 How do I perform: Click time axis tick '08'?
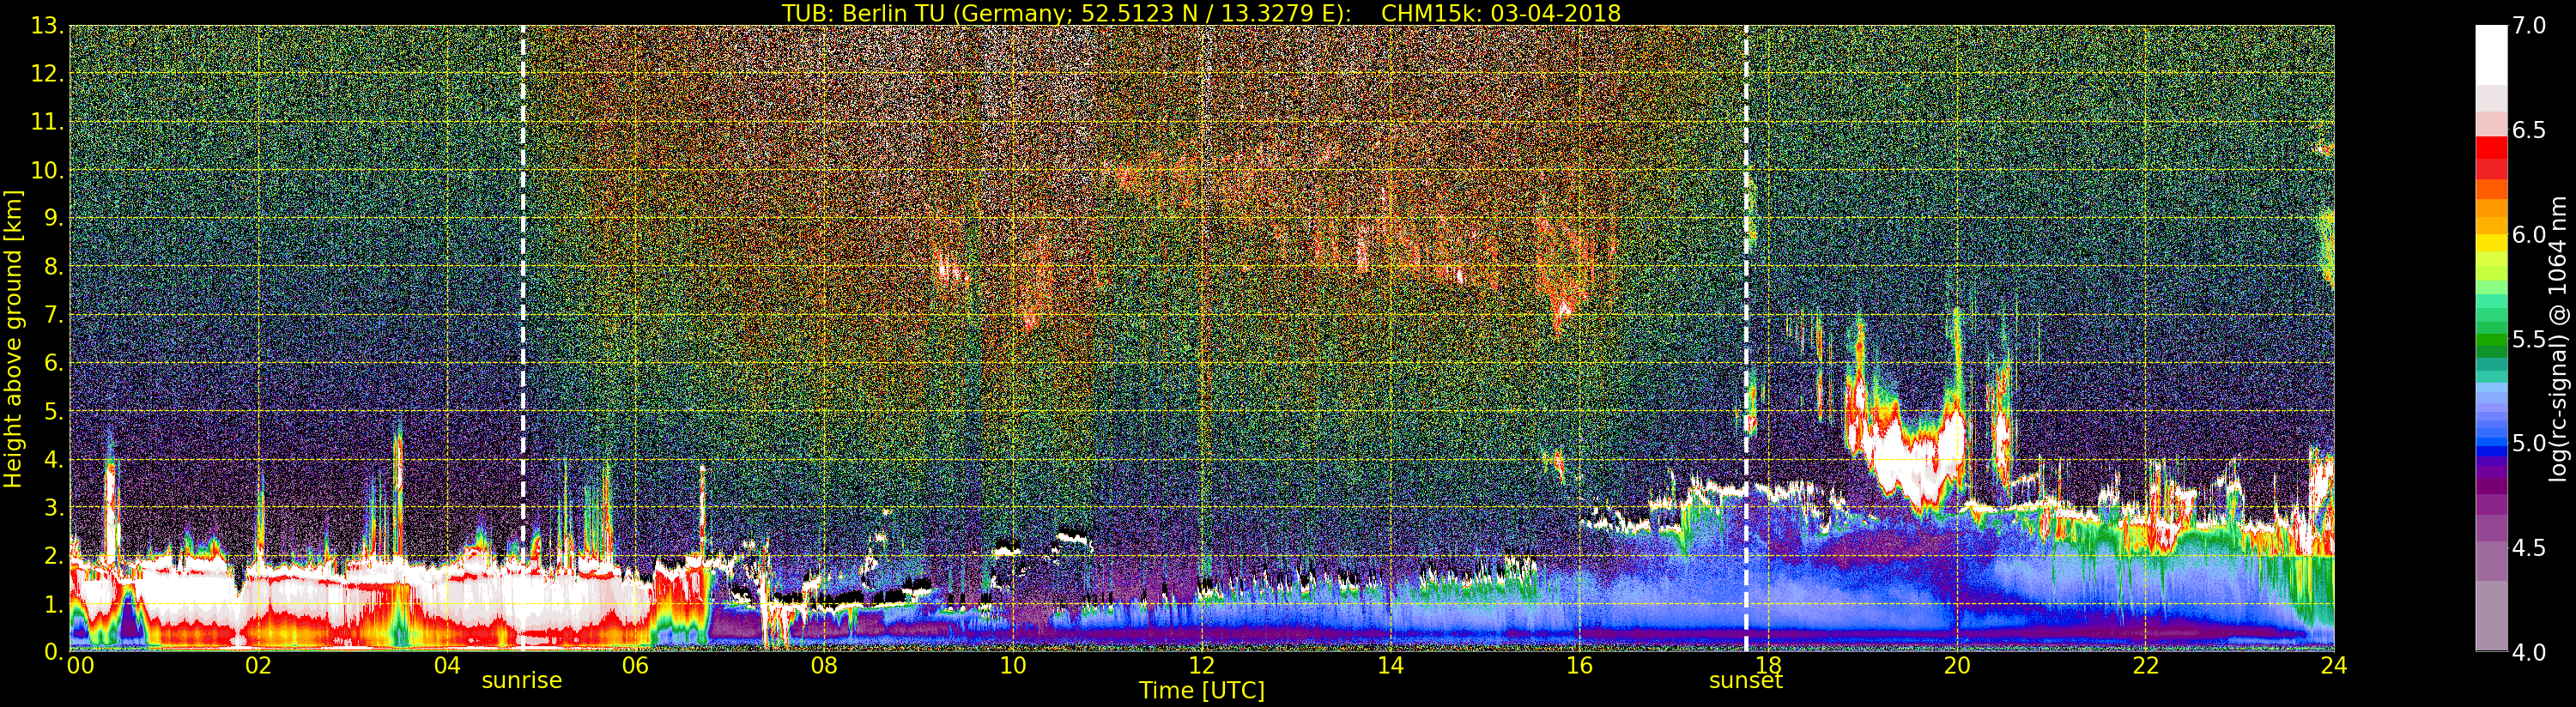(x=824, y=665)
